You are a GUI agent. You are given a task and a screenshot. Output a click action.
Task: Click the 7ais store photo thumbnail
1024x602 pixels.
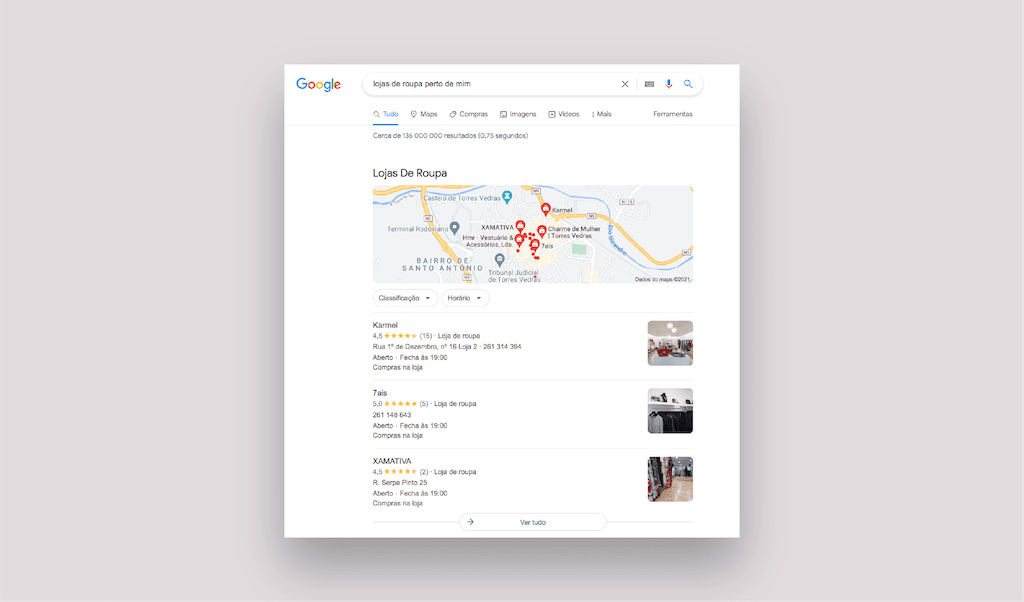(x=670, y=411)
